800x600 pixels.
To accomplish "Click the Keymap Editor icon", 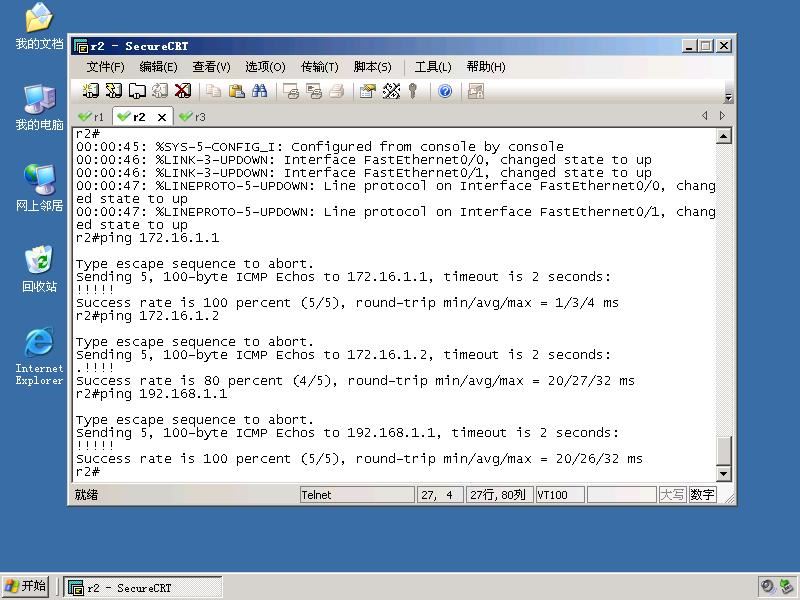I will pos(391,91).
